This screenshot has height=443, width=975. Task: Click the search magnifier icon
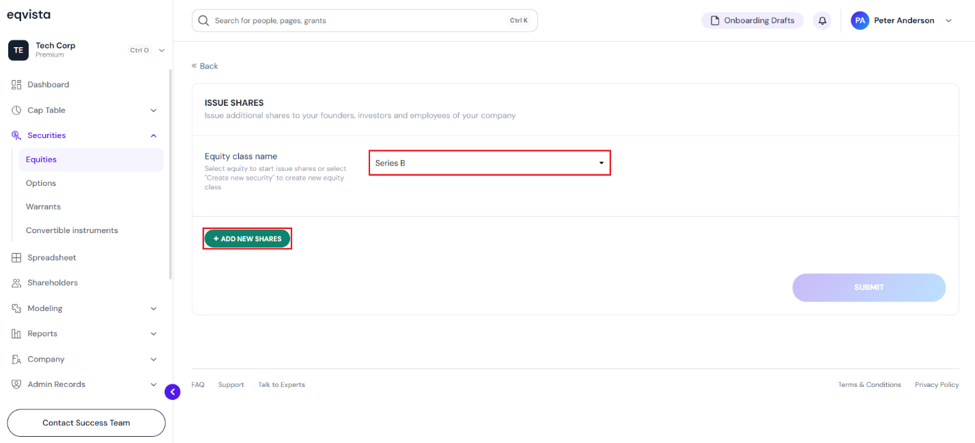point(203,21)
